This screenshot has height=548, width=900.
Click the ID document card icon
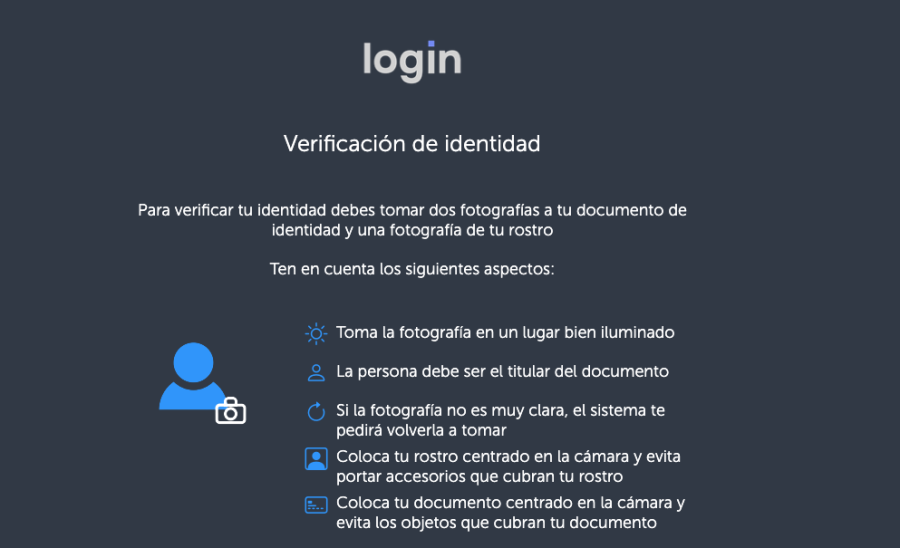(x=316, y=505)
